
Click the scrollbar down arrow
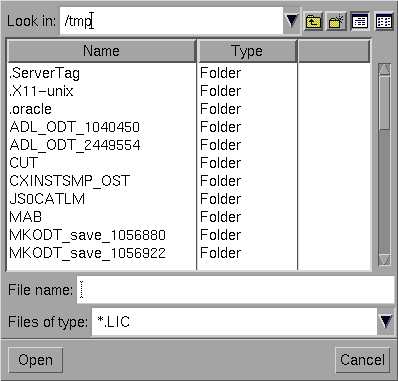coord(384,260)
